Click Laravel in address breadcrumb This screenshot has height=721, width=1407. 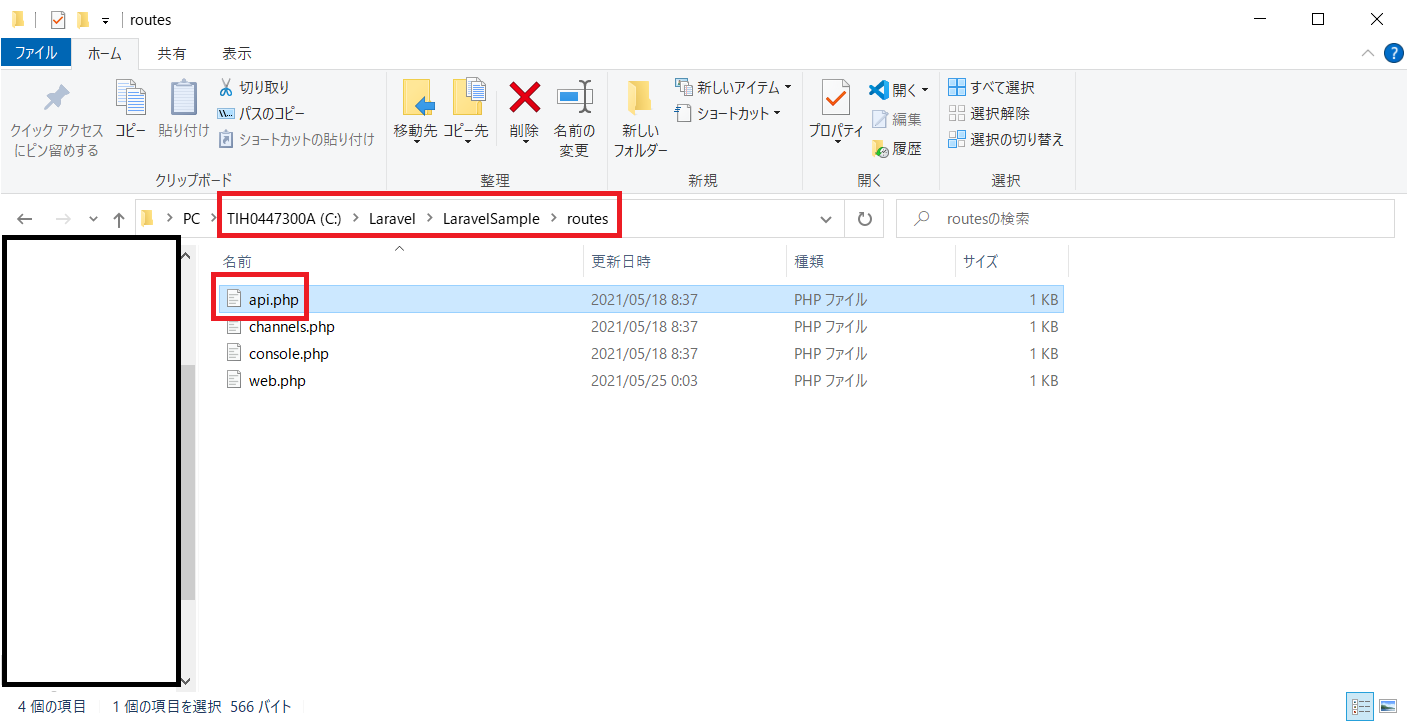tap(392, 219)
